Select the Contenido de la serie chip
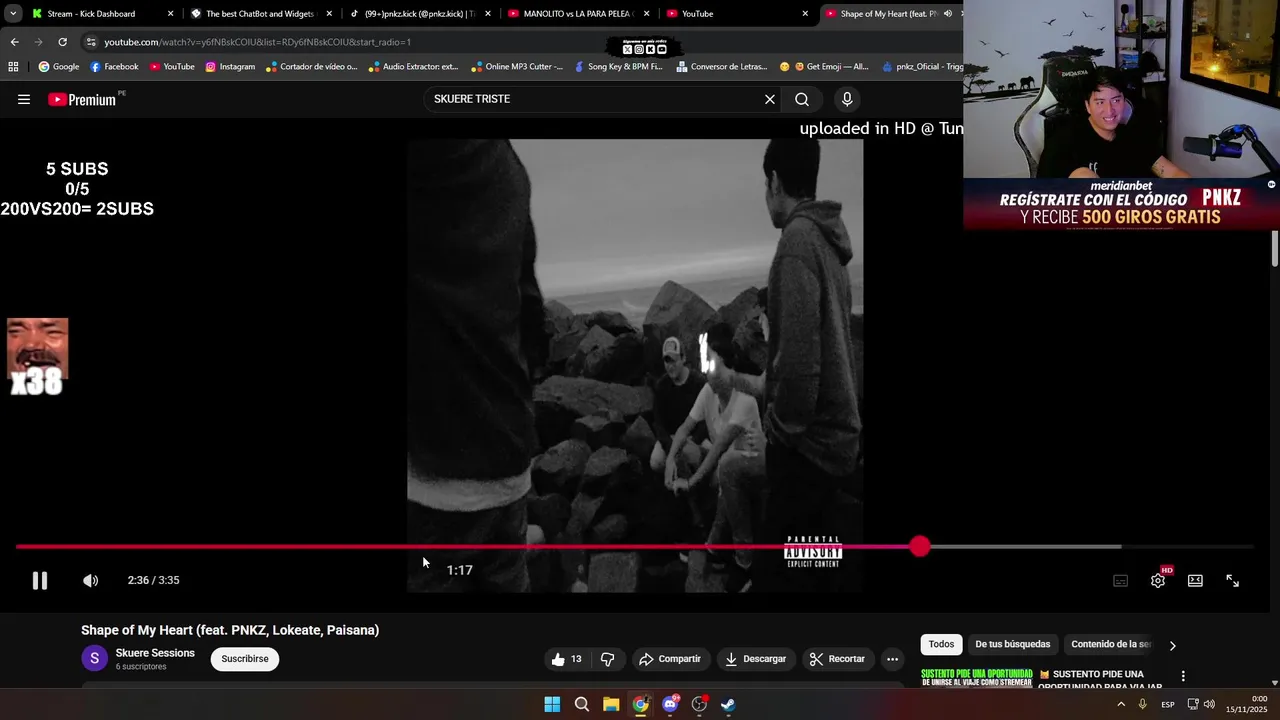Screen dimensions: 1280x720 [1111, 644]
